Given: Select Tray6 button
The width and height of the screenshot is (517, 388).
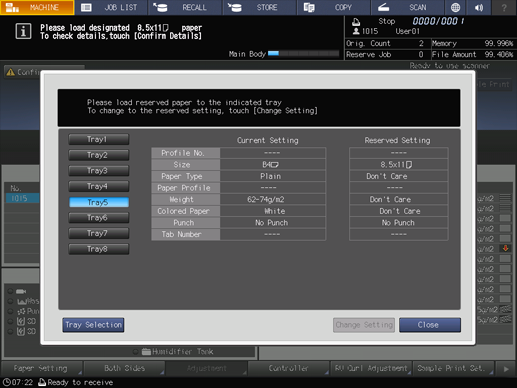Looking at the screenshot, I should pos(99,218).
